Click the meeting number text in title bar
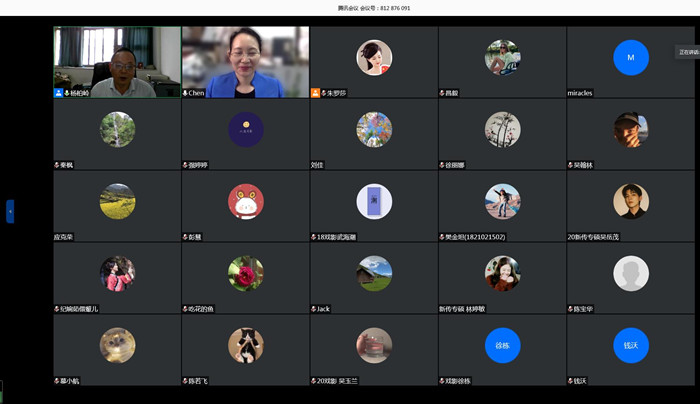Viewport: 700px width, 404px height. [375, 8]
